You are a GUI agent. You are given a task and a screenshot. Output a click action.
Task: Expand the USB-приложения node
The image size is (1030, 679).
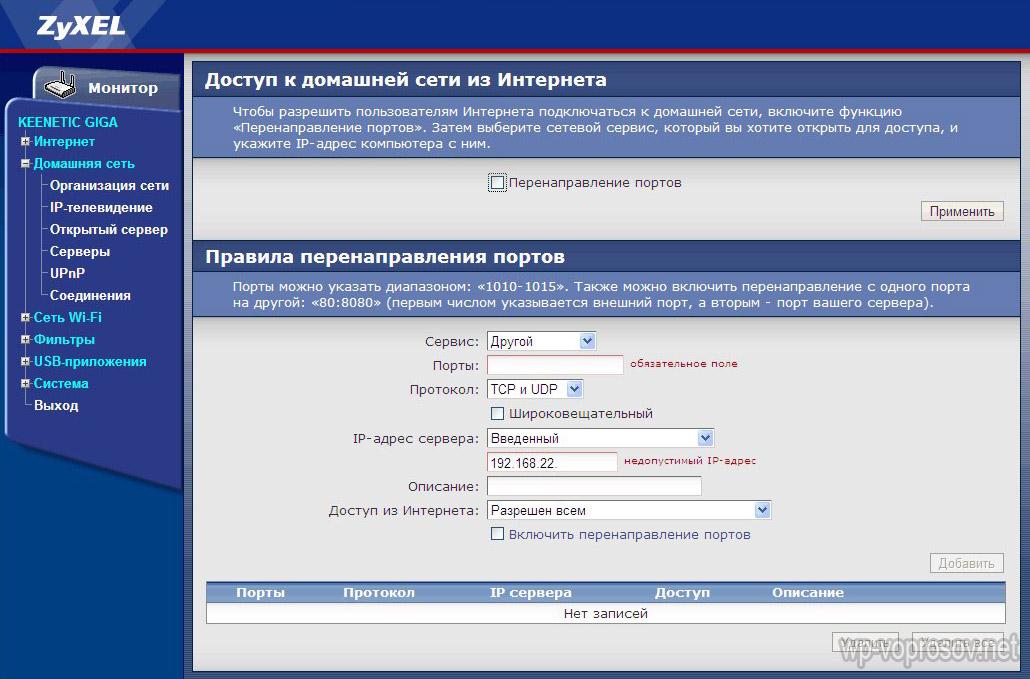click(x=25, y=361)
